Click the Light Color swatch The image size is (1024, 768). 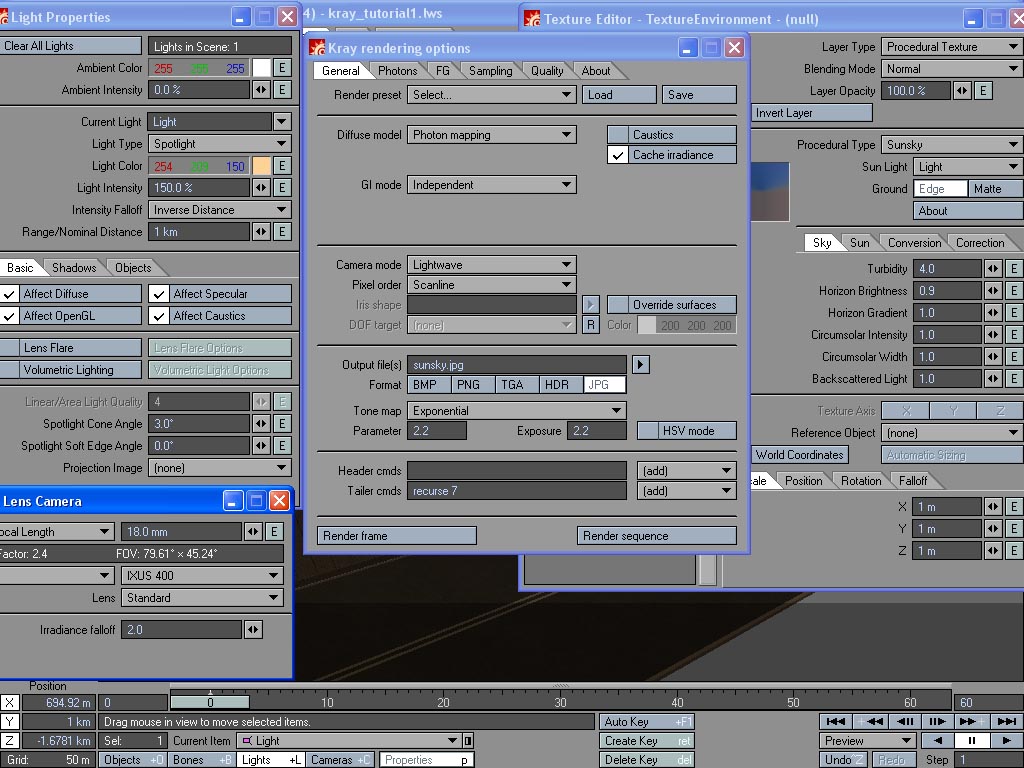[x=261, y=166]
